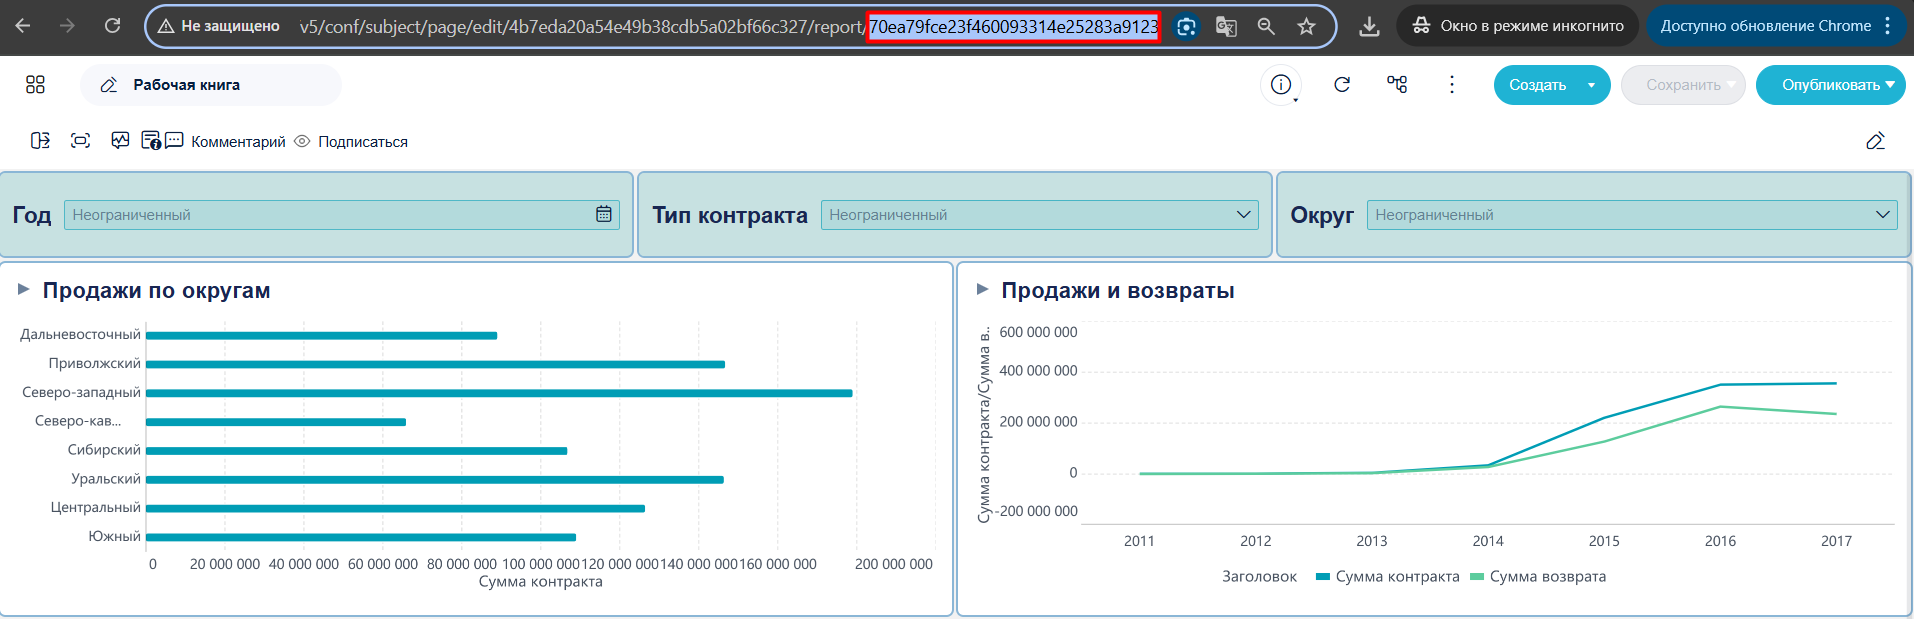Click the fullscreen view icon in toolbar

81,141
